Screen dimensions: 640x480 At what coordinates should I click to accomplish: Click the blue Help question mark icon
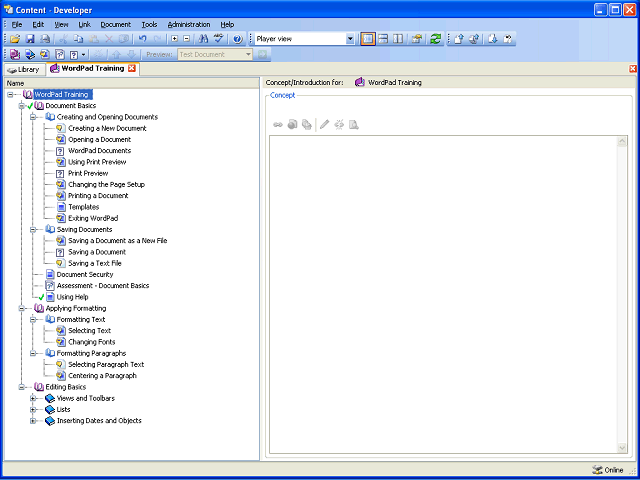pyautogui.click(x=238, y=39)
